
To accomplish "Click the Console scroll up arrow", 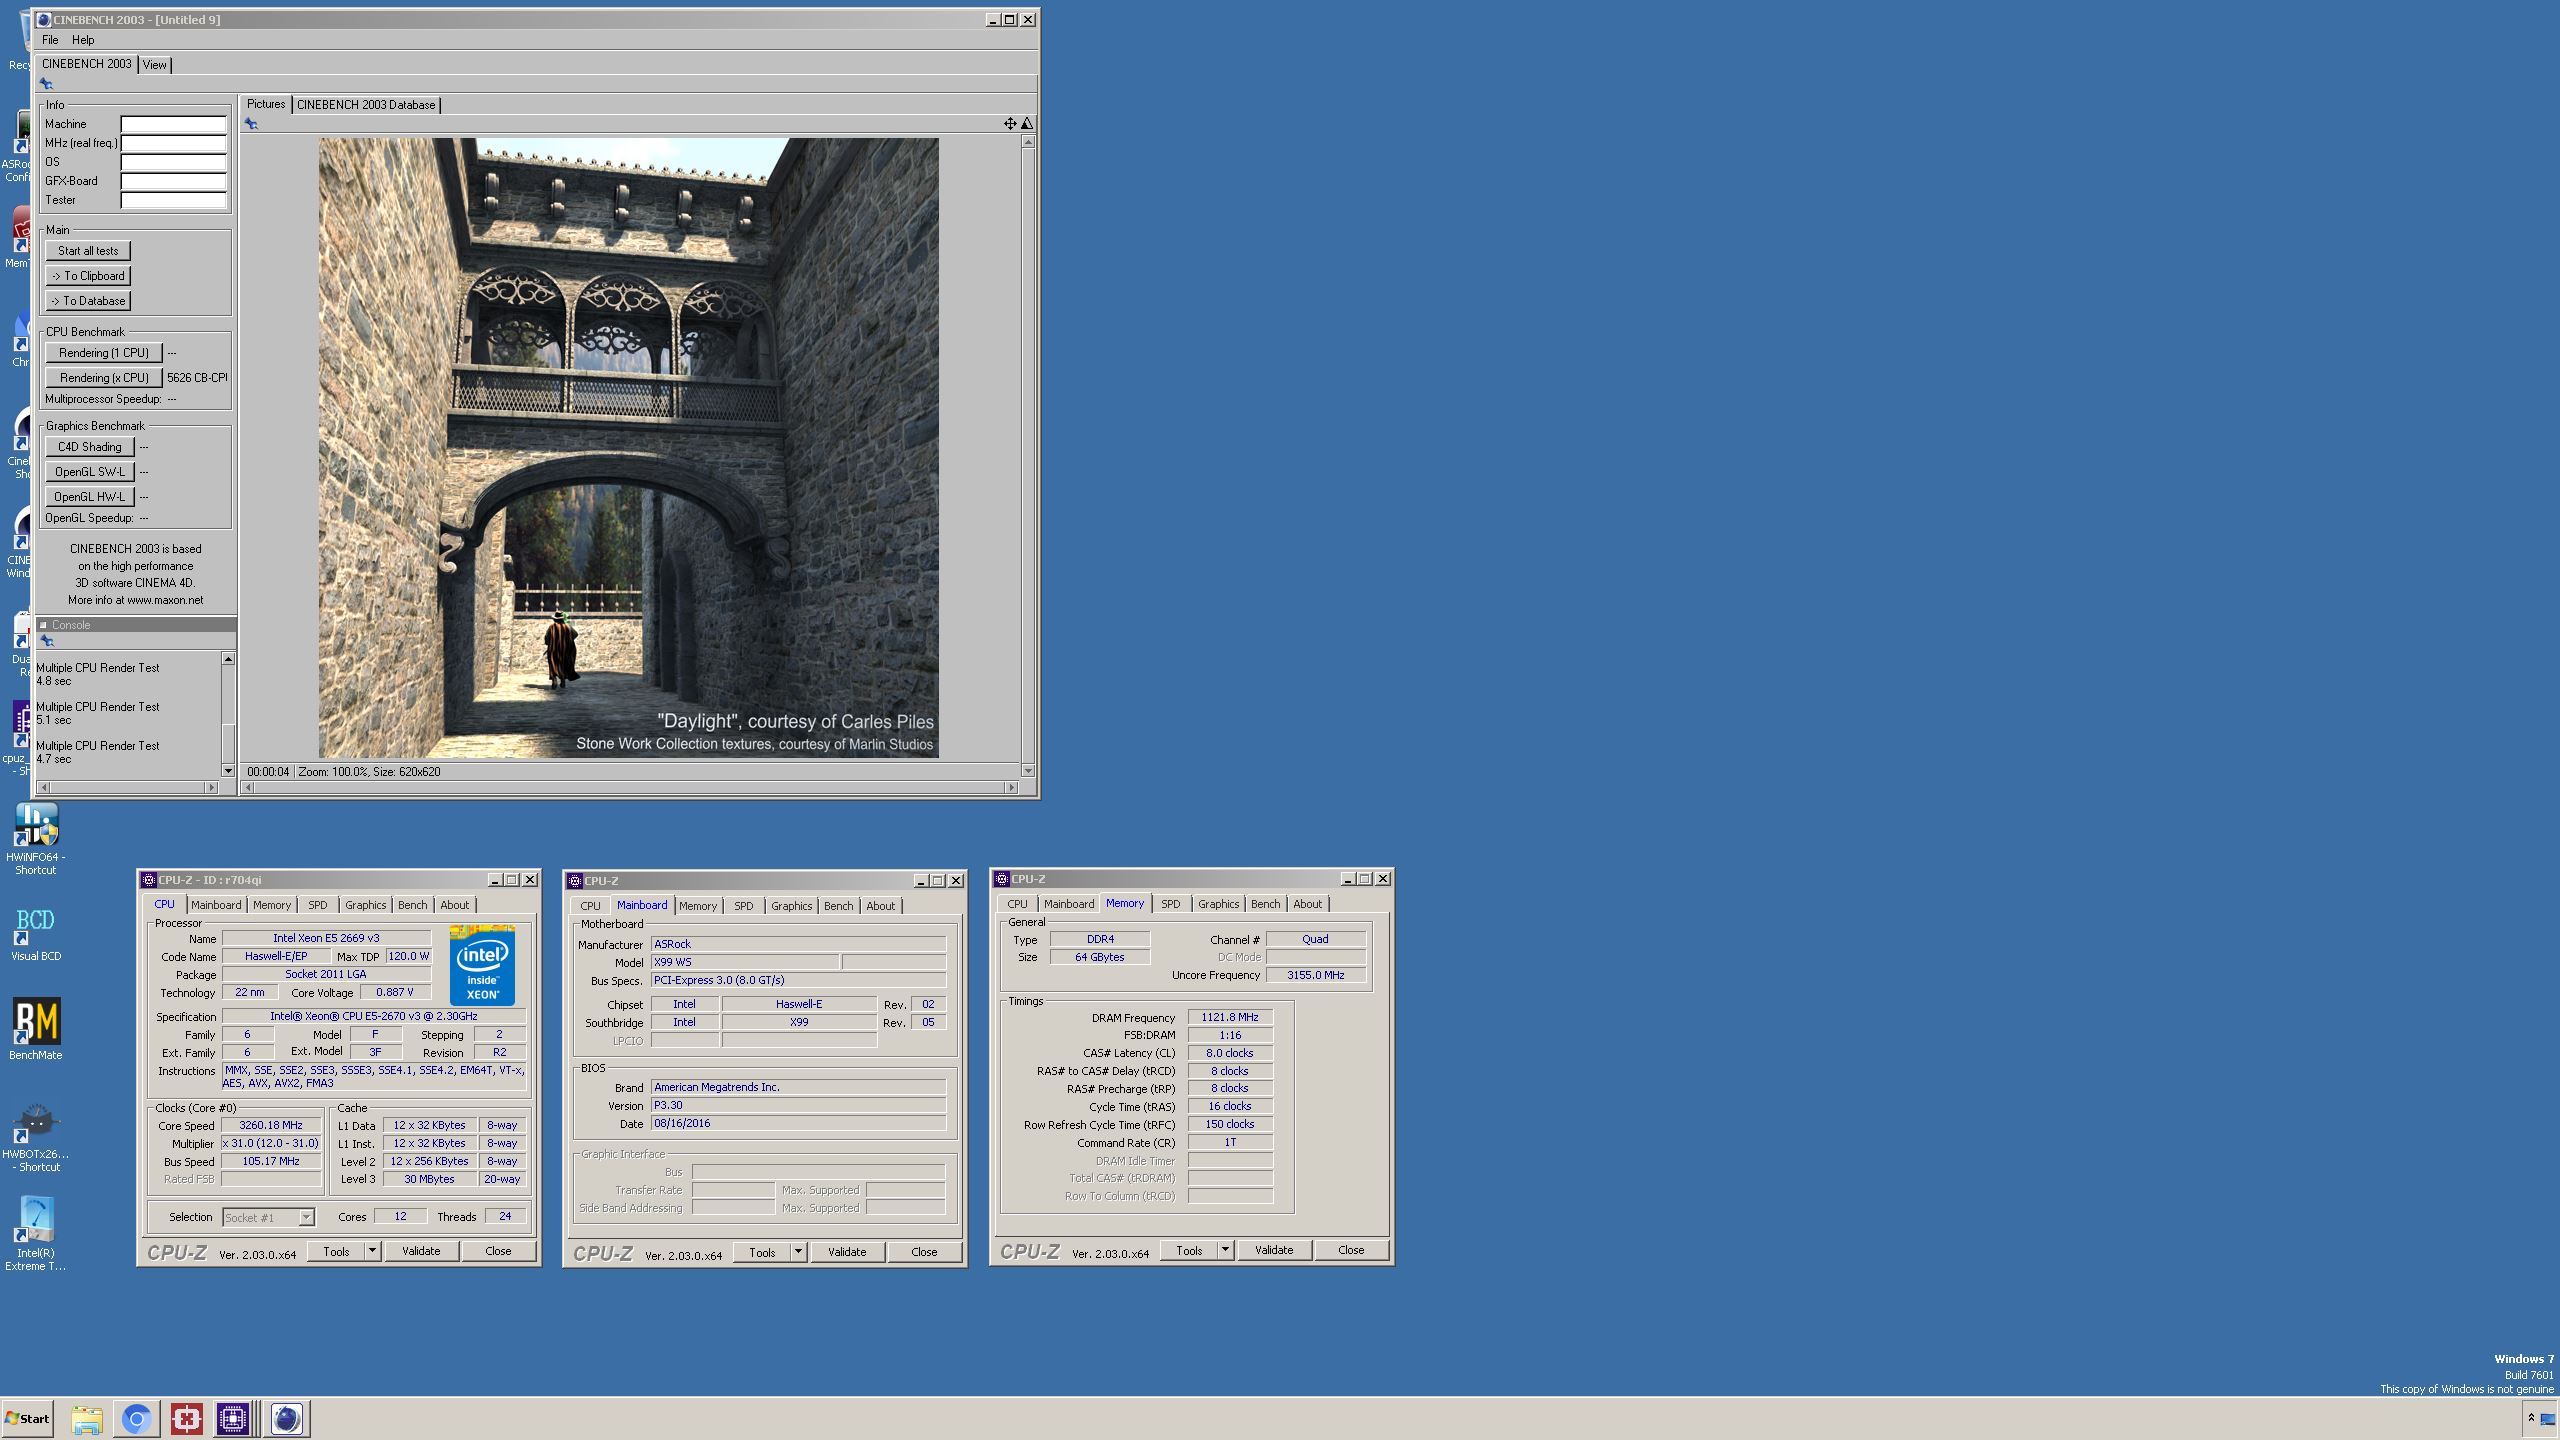I will 228,659.
